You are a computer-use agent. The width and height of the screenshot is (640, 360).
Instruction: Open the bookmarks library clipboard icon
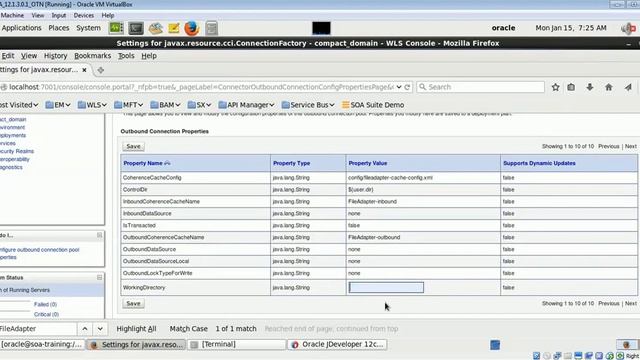pos(571,87)
